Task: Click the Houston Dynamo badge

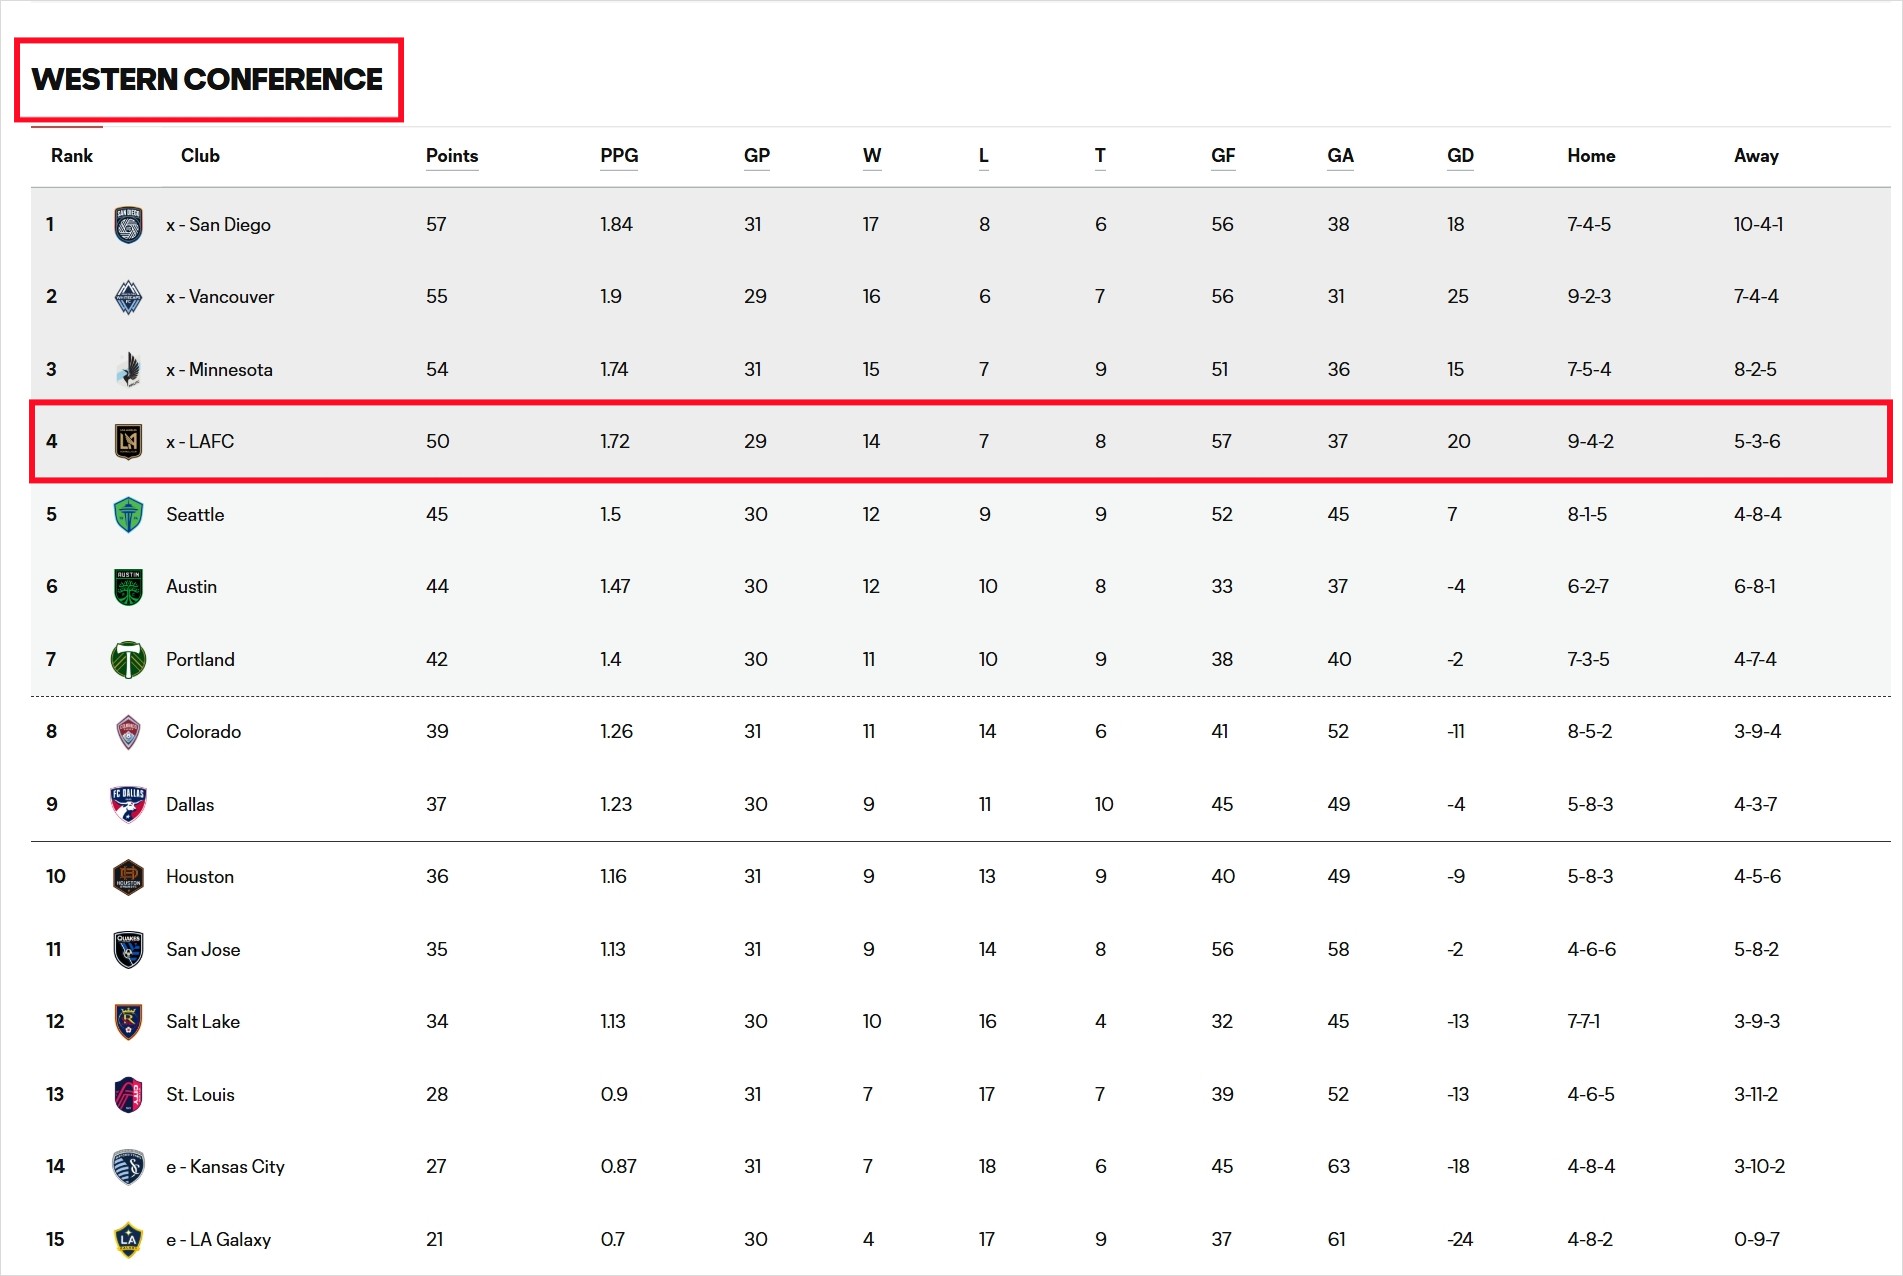Action: coord(128,876)
